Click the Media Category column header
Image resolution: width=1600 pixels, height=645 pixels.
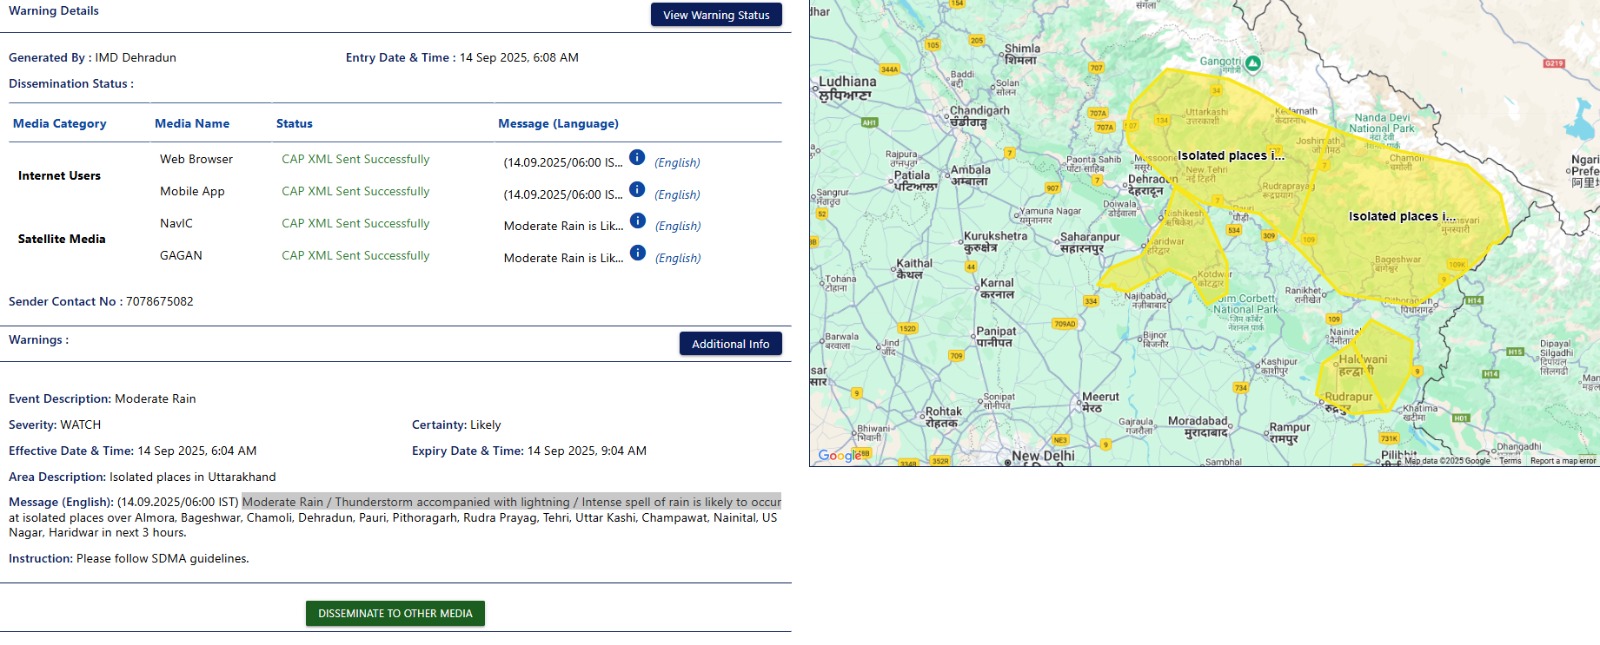59,124
